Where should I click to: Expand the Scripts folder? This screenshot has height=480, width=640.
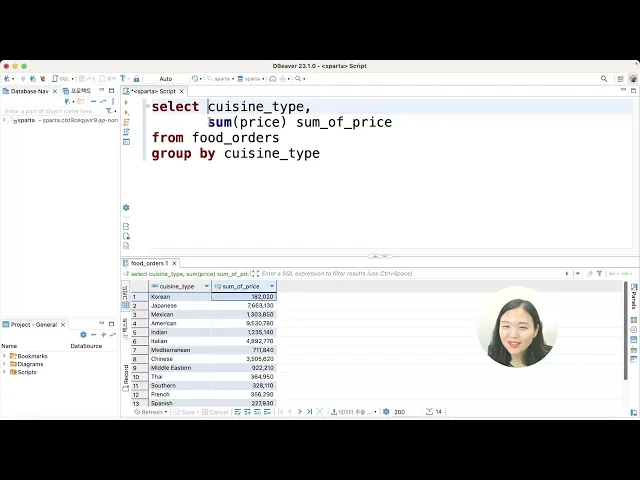point(4,372)
